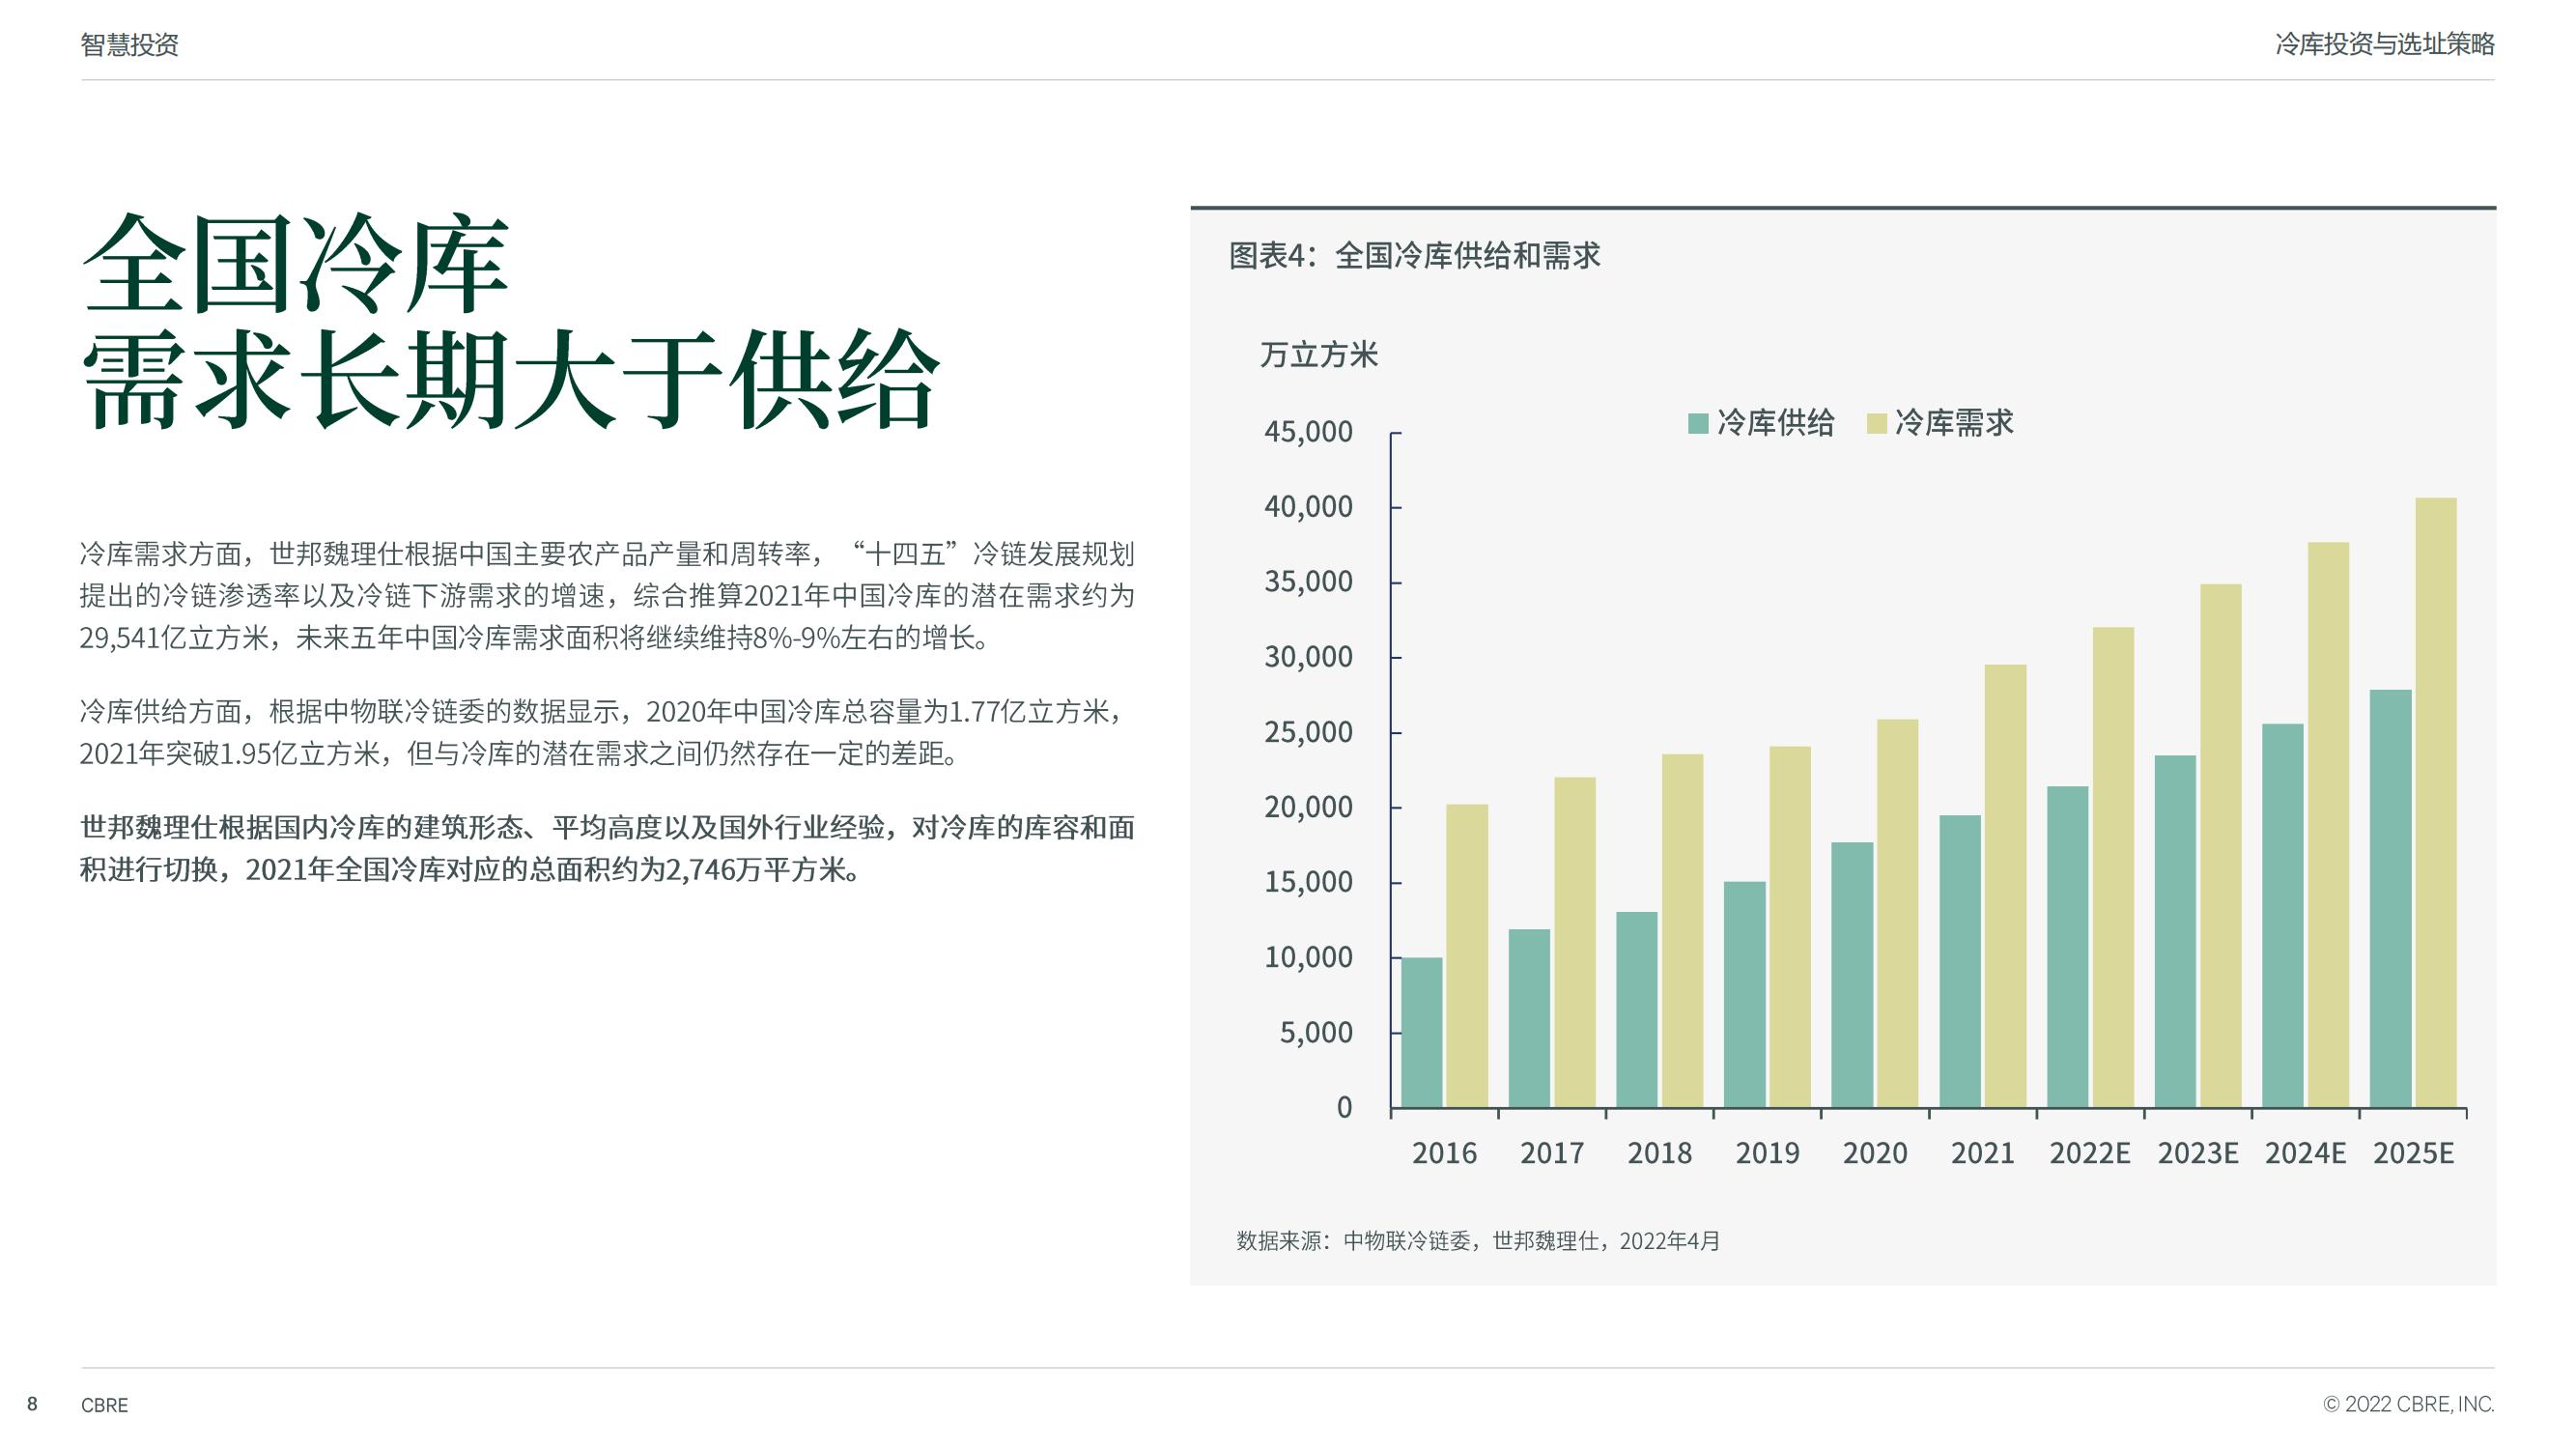Select the 2019 yellow demand bar
The image size is (2576, 1449).
[1790, 927]
